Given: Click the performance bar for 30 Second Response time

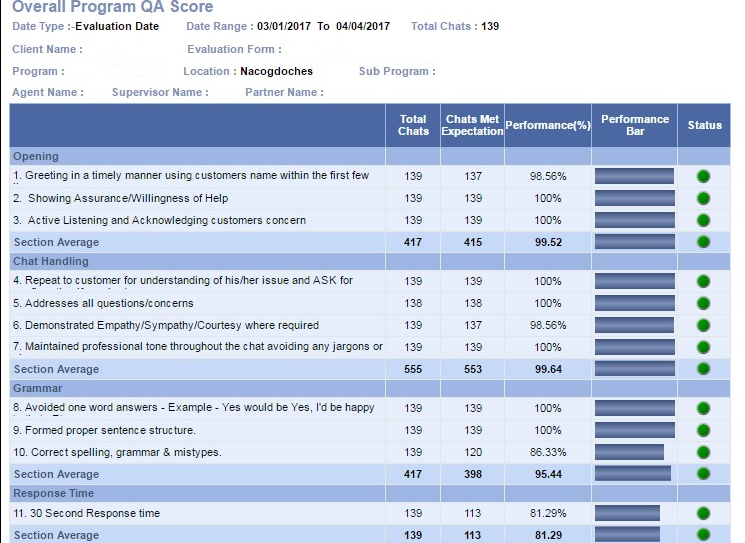Looking at the screenshot, I should pyautogui.click(x=627, y=513).
